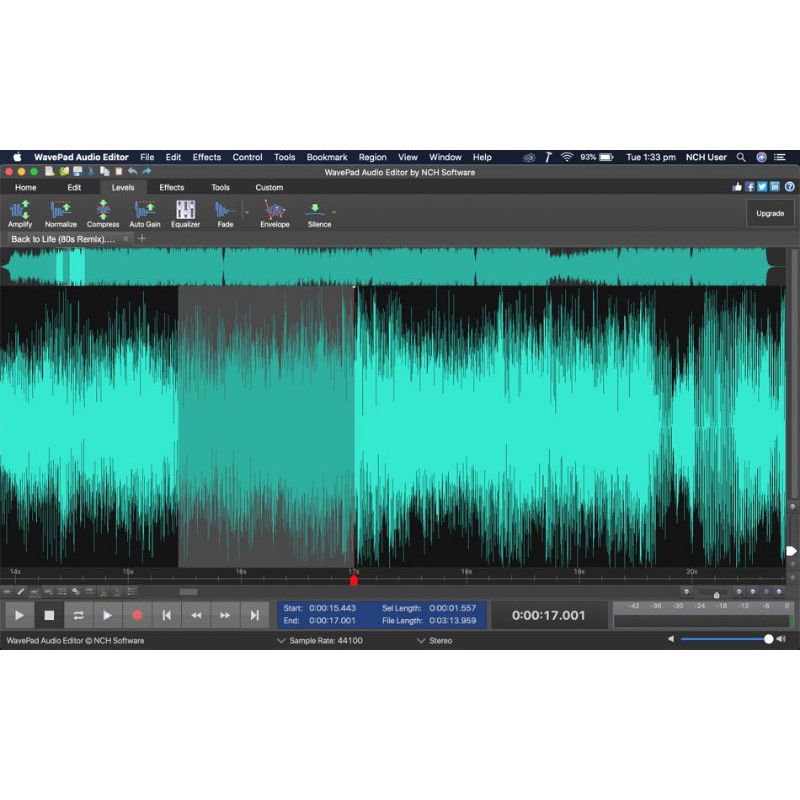Stop audio playback
Image resolution: width=800 pixels, height=800 pixels.
point(49,615)
